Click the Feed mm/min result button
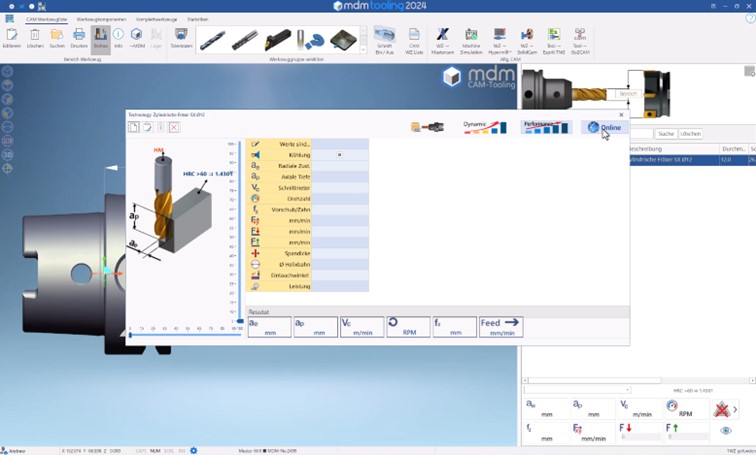756x455 pixels. point(501,327)
